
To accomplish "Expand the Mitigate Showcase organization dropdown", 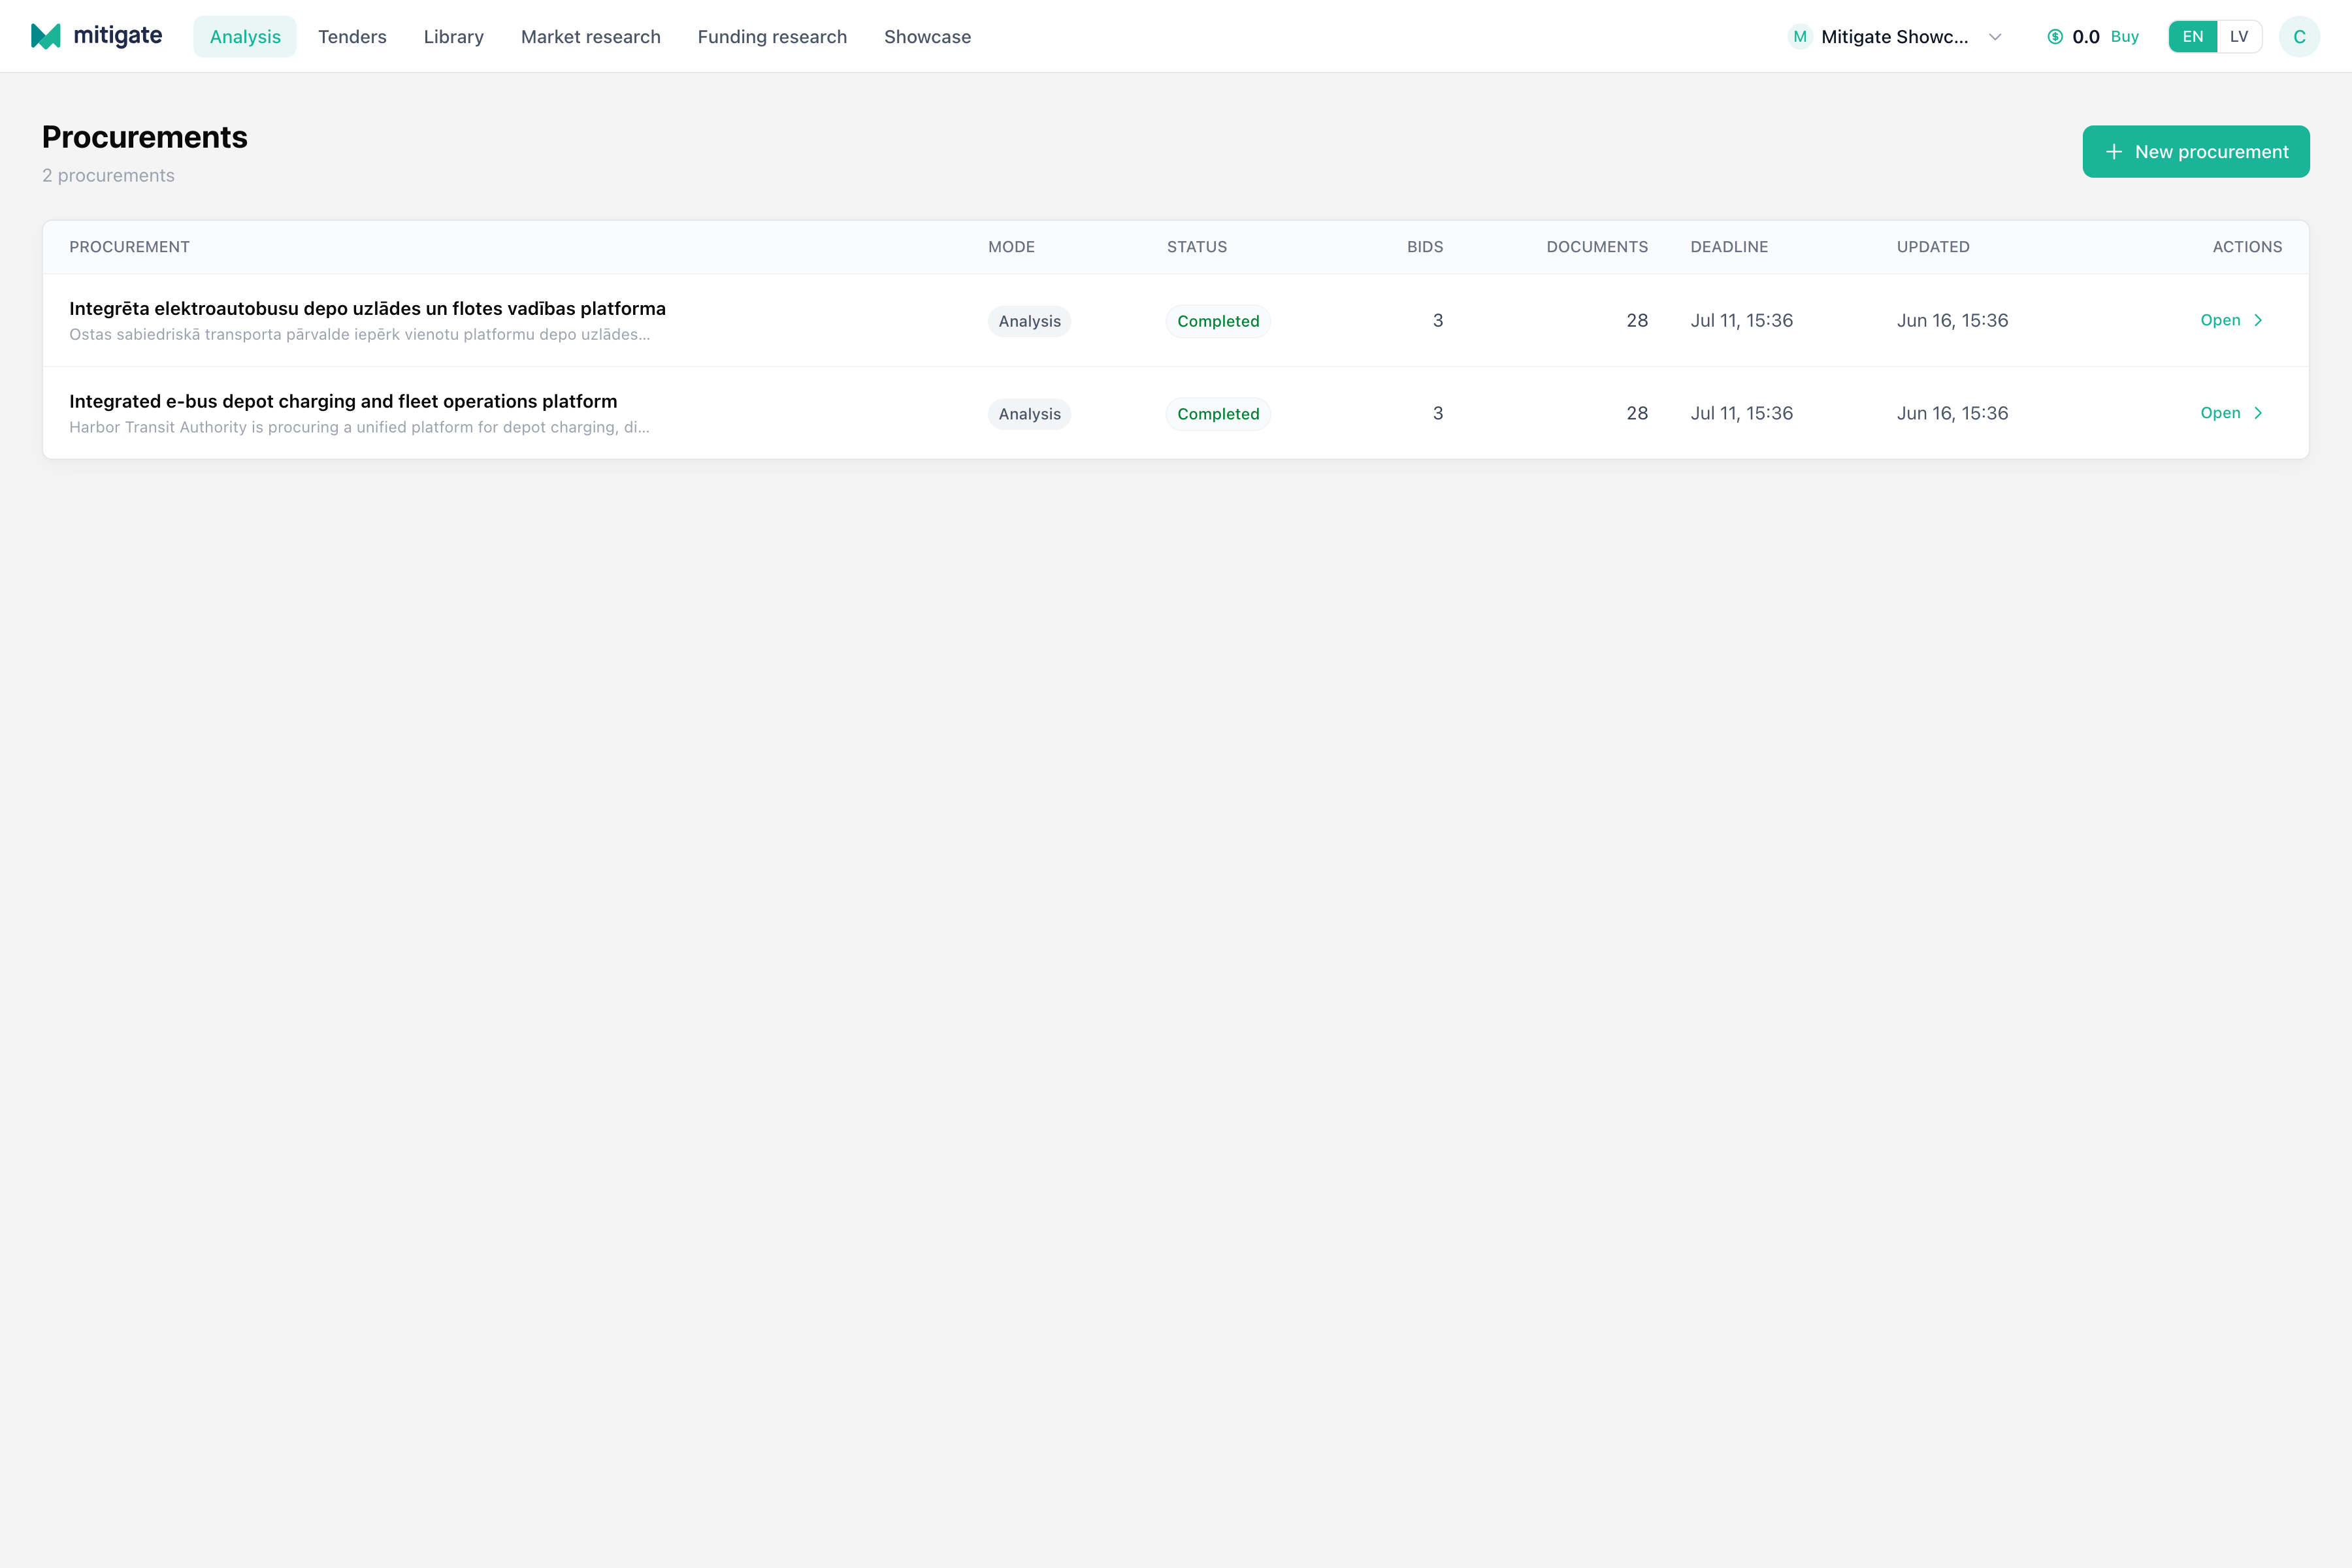I will pos(1894,37).
